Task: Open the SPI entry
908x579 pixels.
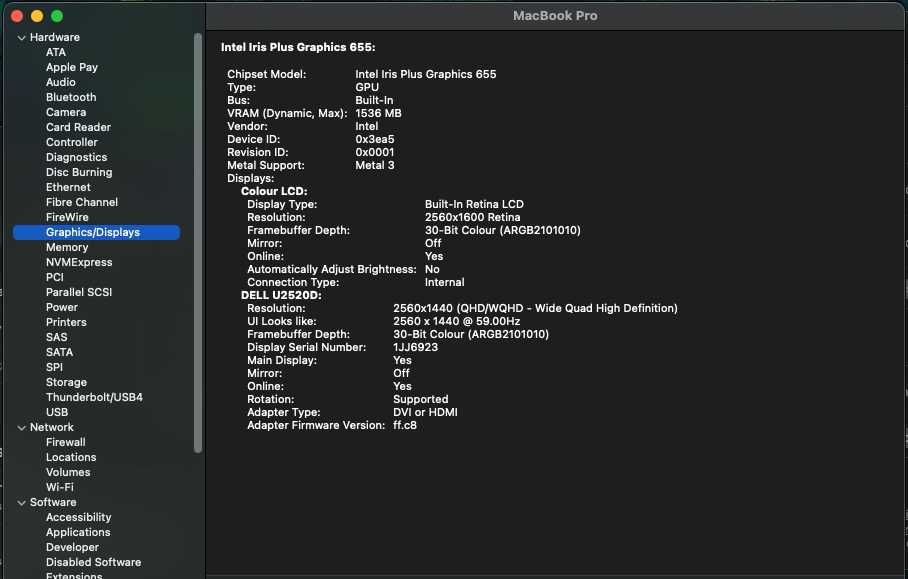Action: pyautogui.click(x=54, y=368)
